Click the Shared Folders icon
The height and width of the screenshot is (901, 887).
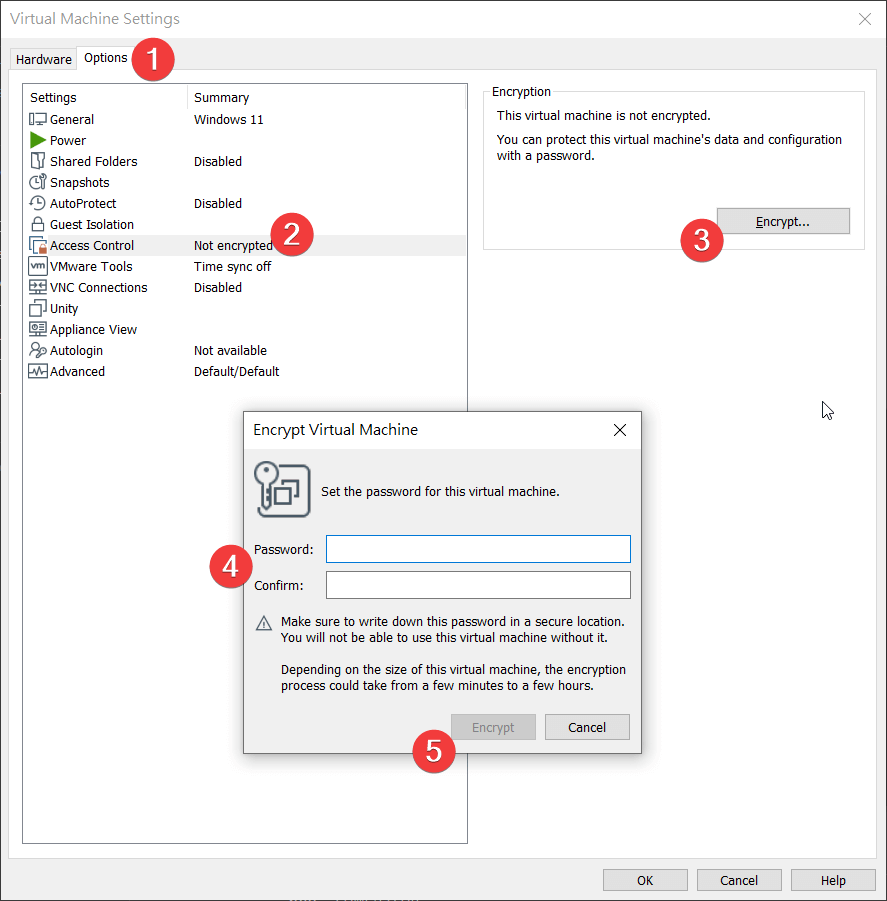click(x=38, y=162)
